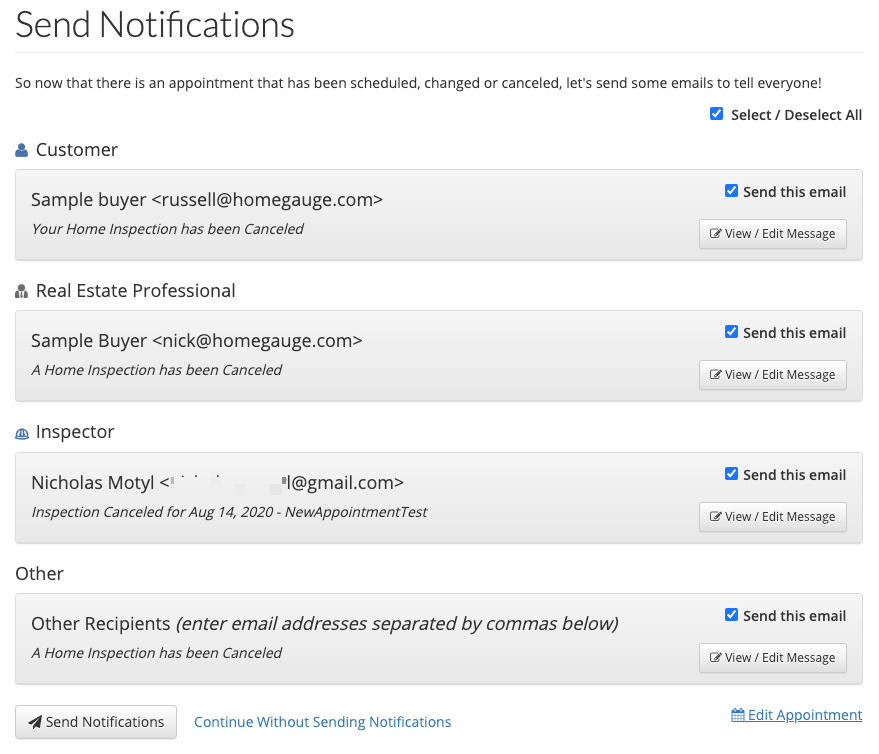Viewport: 879px width, 754px height.
Task: Click the Customer person icon
Action: 22,151
